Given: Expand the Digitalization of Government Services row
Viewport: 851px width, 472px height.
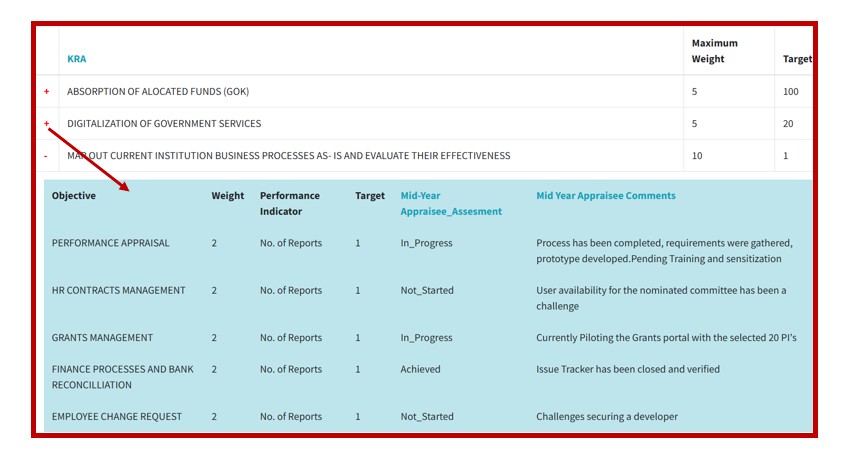Looking at the screenshot, I should point(46,124).
